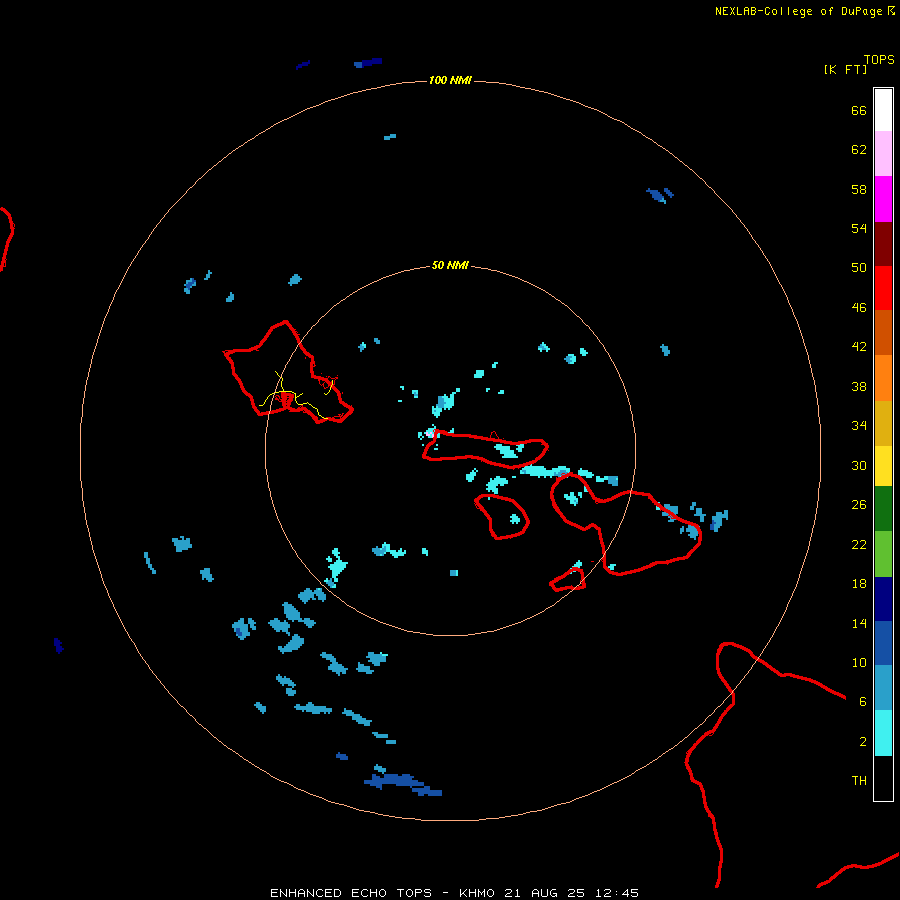Click the 22 scale value
900x900 pixels.
point(859,545)
